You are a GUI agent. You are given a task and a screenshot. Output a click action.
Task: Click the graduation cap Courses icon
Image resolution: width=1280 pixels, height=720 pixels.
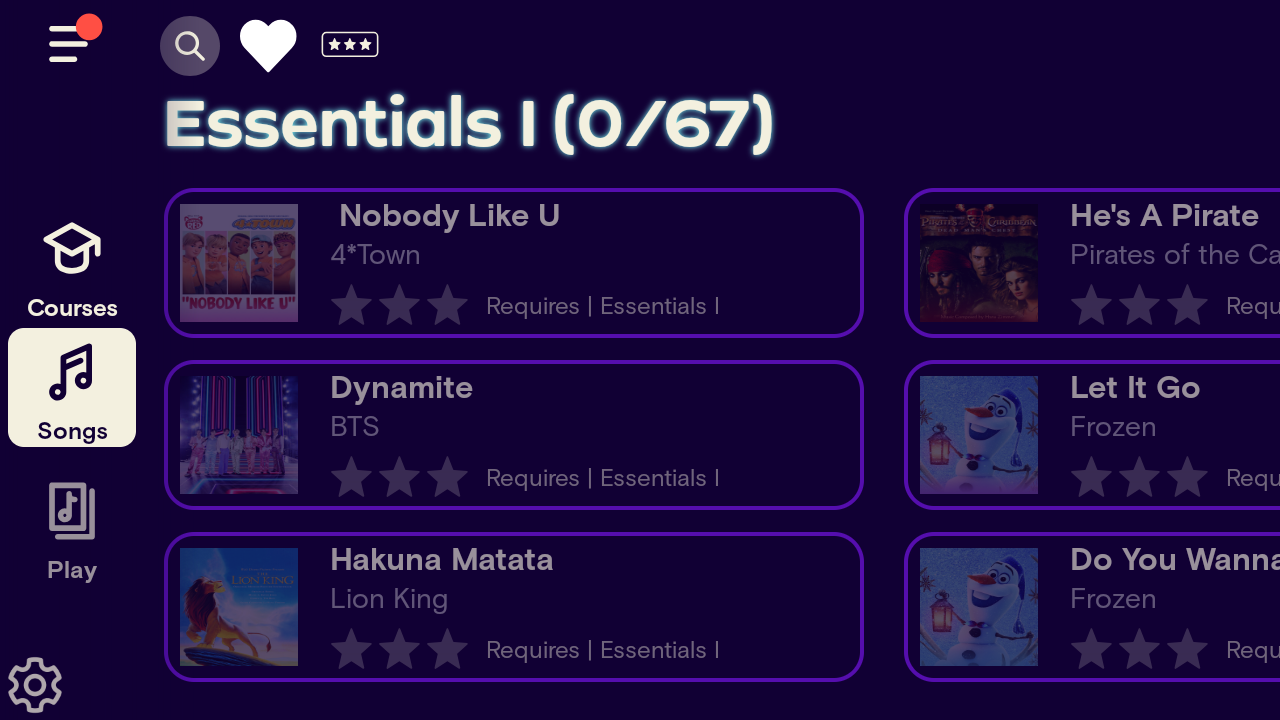click(72, 248)
